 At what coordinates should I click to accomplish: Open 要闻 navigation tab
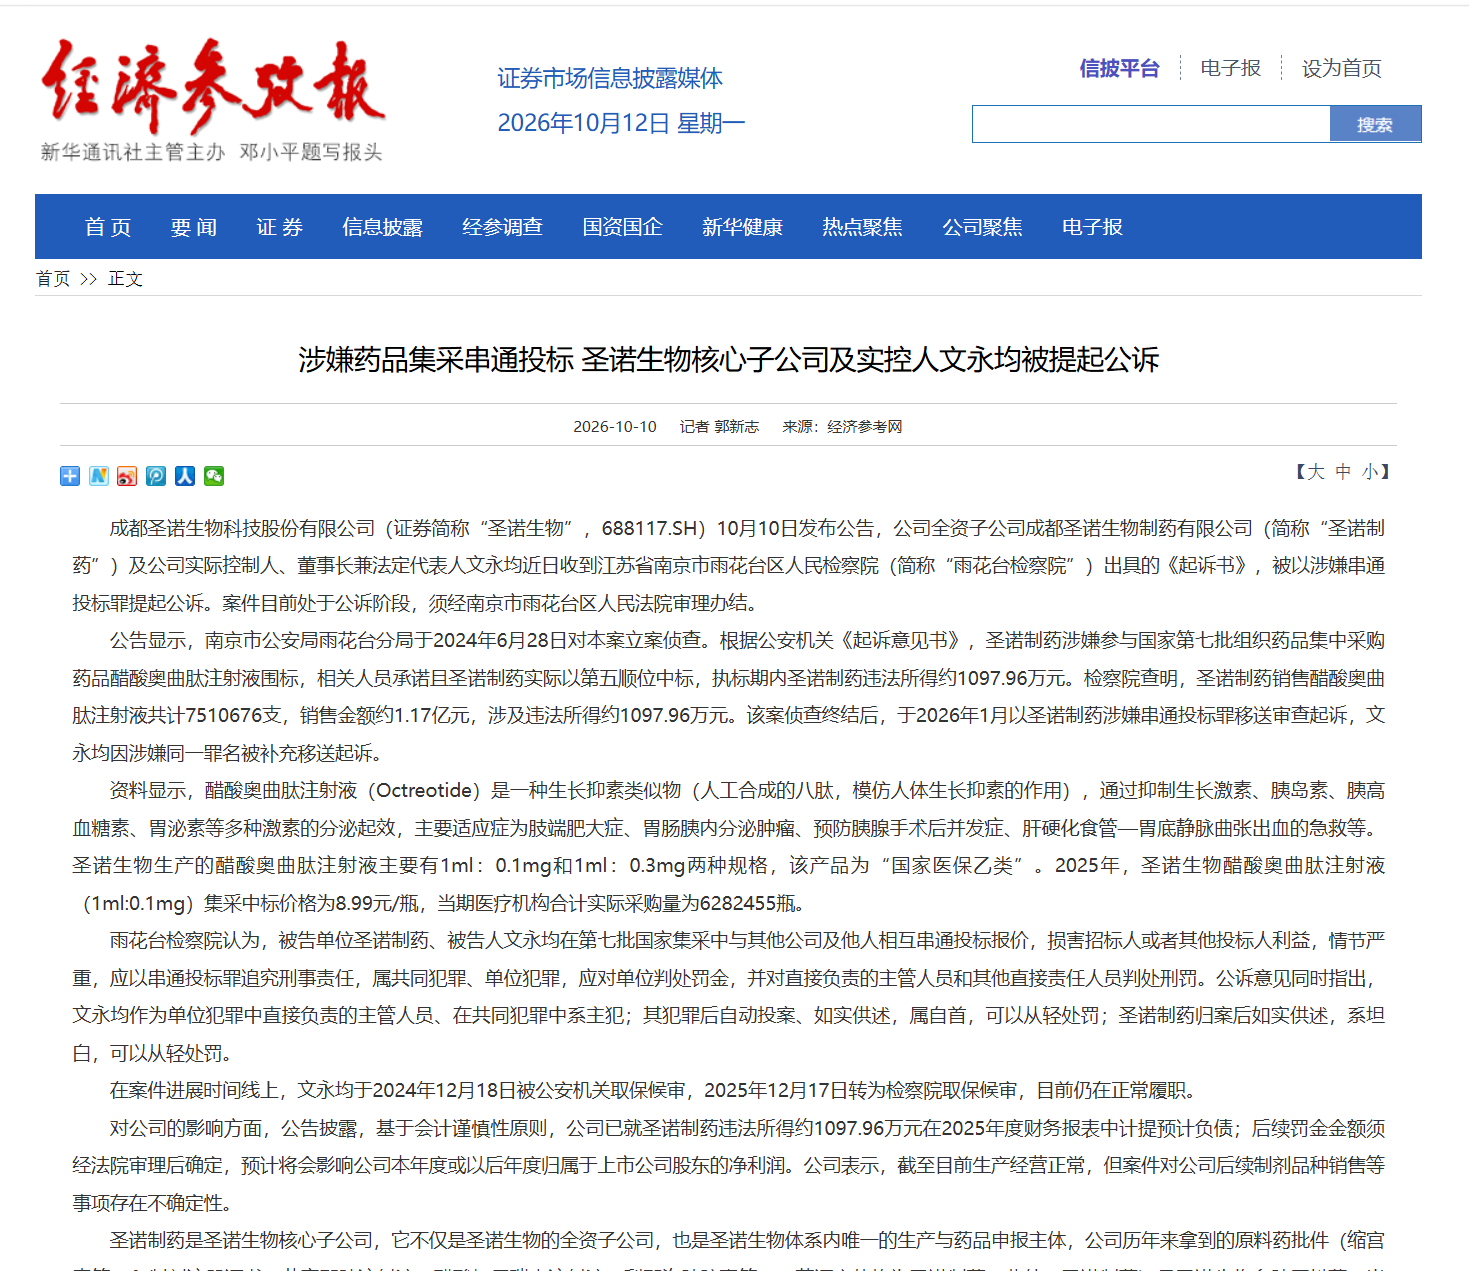tap(194, 227)
